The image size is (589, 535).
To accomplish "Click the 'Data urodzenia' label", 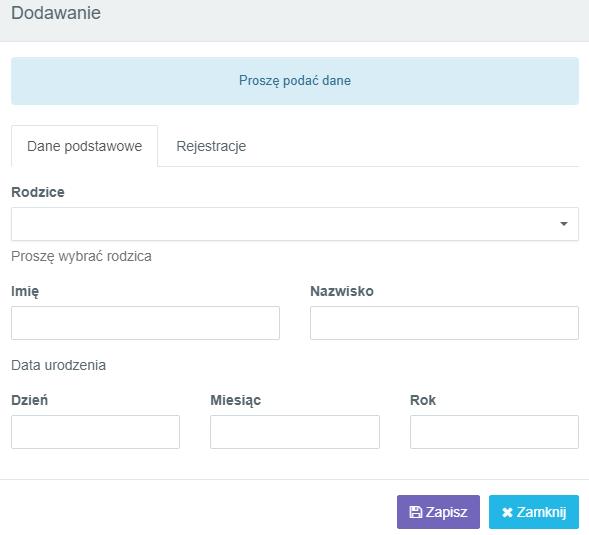I will (59, 365).
